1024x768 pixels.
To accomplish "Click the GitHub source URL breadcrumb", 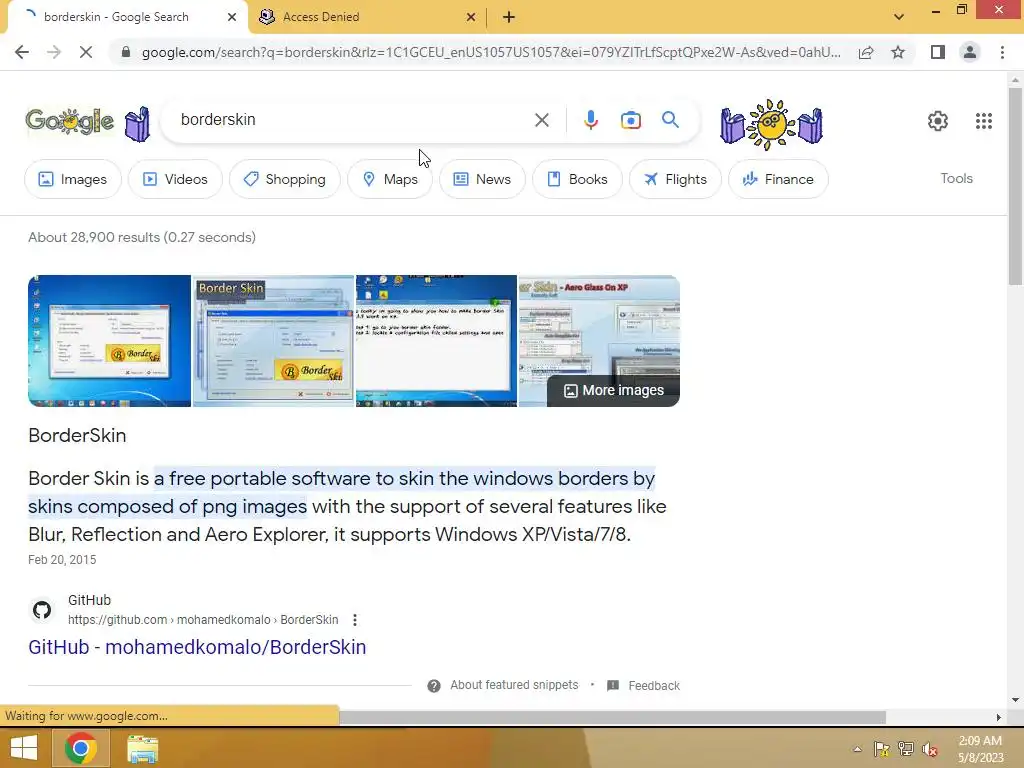I will (x=202, y=620).
